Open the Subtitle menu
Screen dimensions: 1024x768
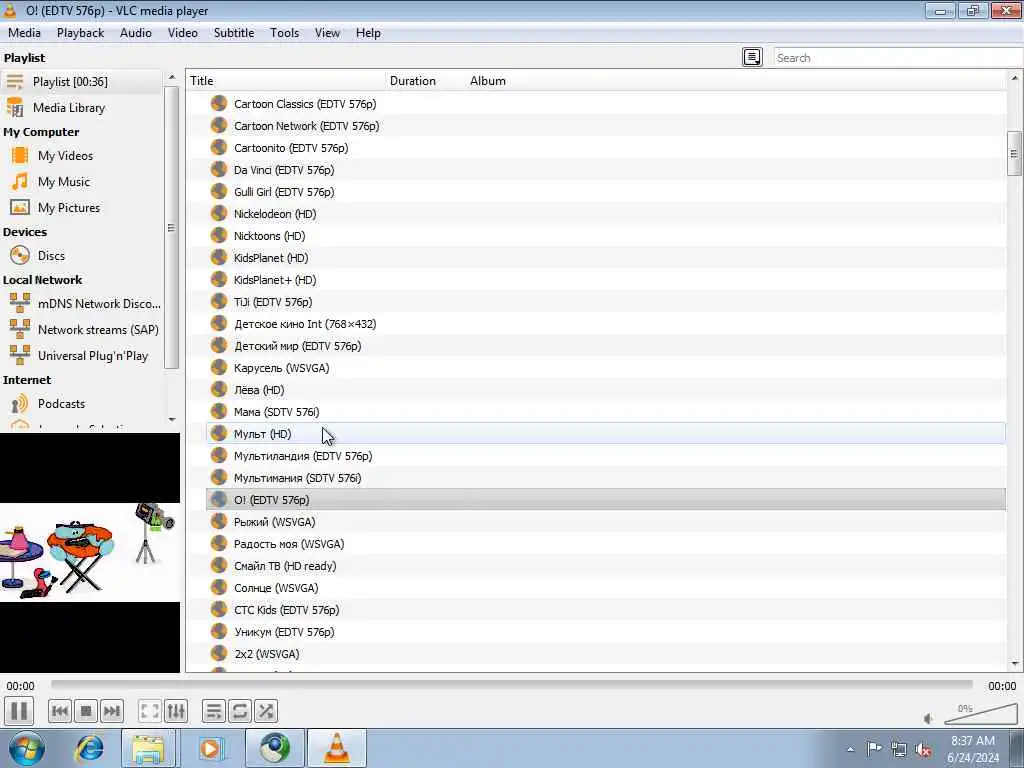coord(234,33)
